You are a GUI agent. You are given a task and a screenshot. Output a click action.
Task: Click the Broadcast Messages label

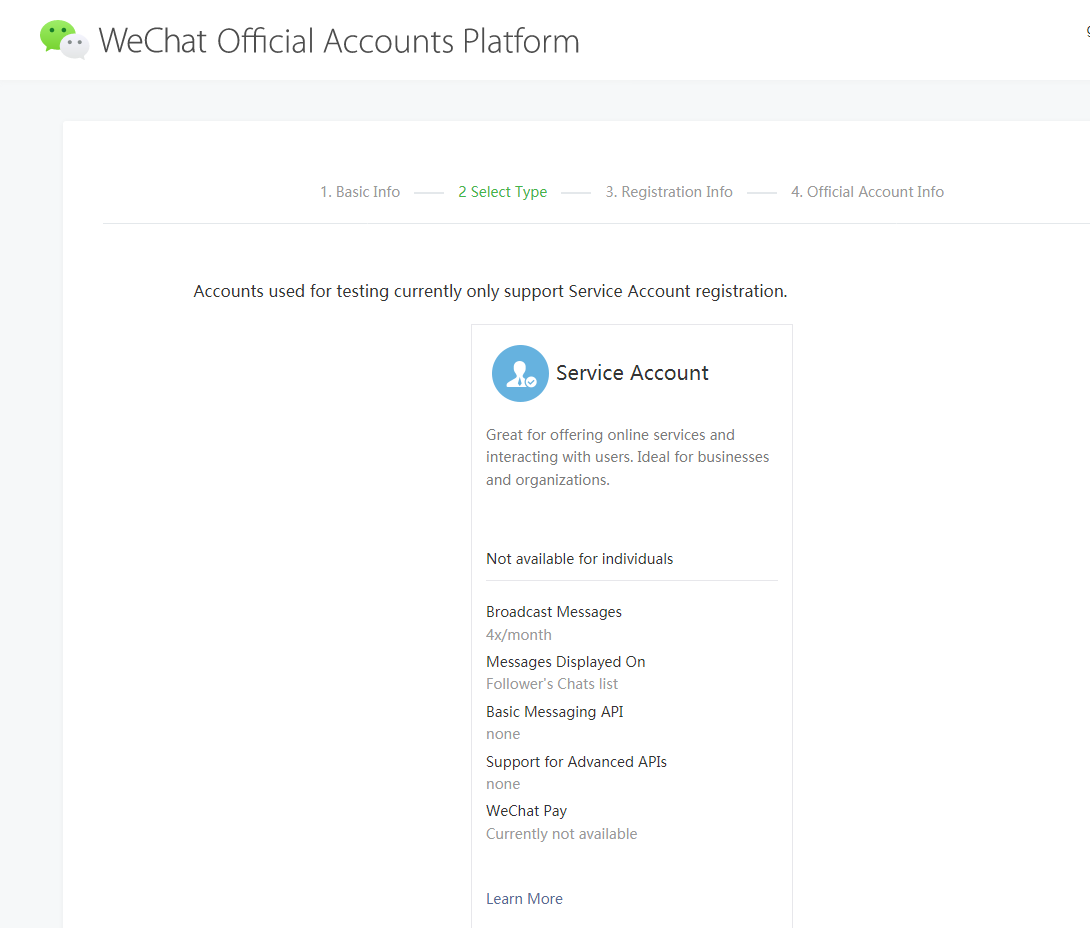pos(554,612)
